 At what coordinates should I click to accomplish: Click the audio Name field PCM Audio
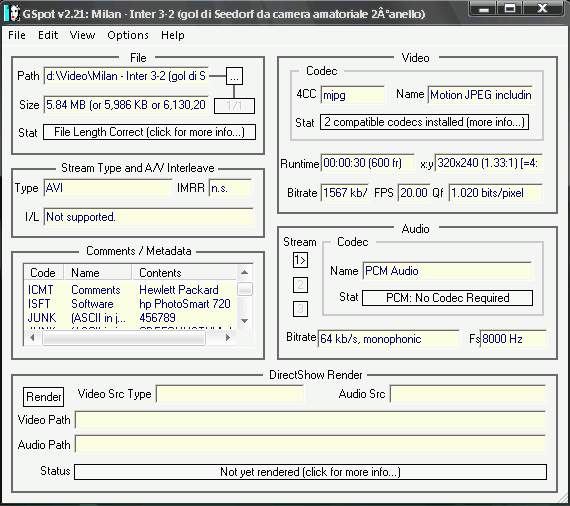(447, 271)
